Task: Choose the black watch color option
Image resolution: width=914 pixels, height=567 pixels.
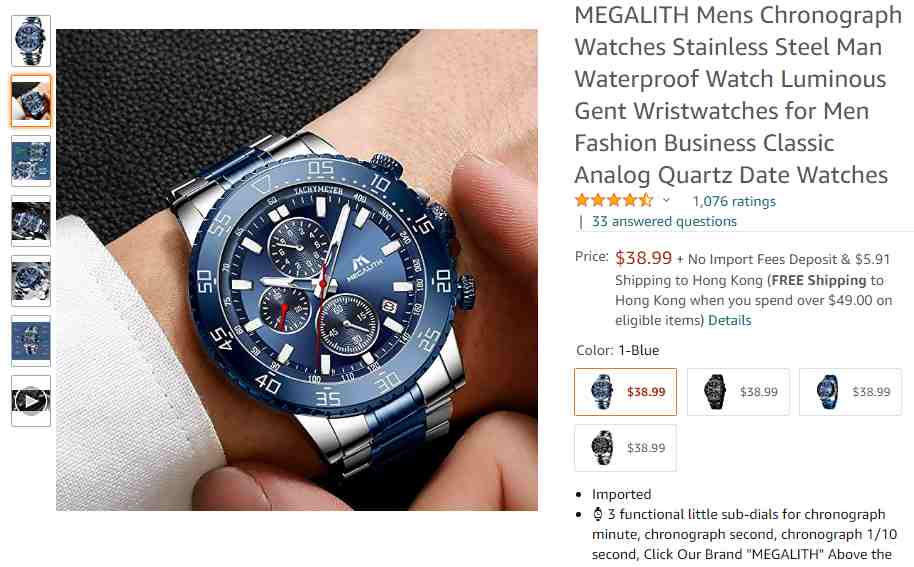Action: coord(738,392)
